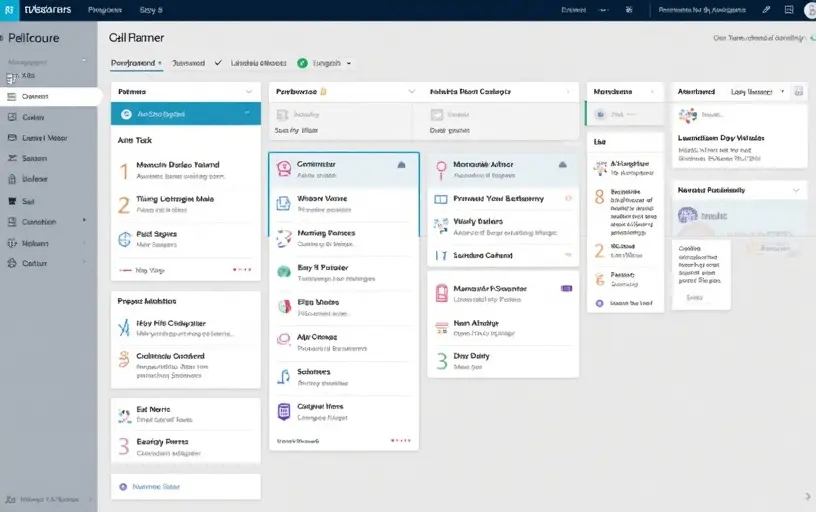Click the colorful cluster icon under 'Atoentwred'
Image resolution: width=816 pixels, height=512 pixels.
(x=687, y=115)
